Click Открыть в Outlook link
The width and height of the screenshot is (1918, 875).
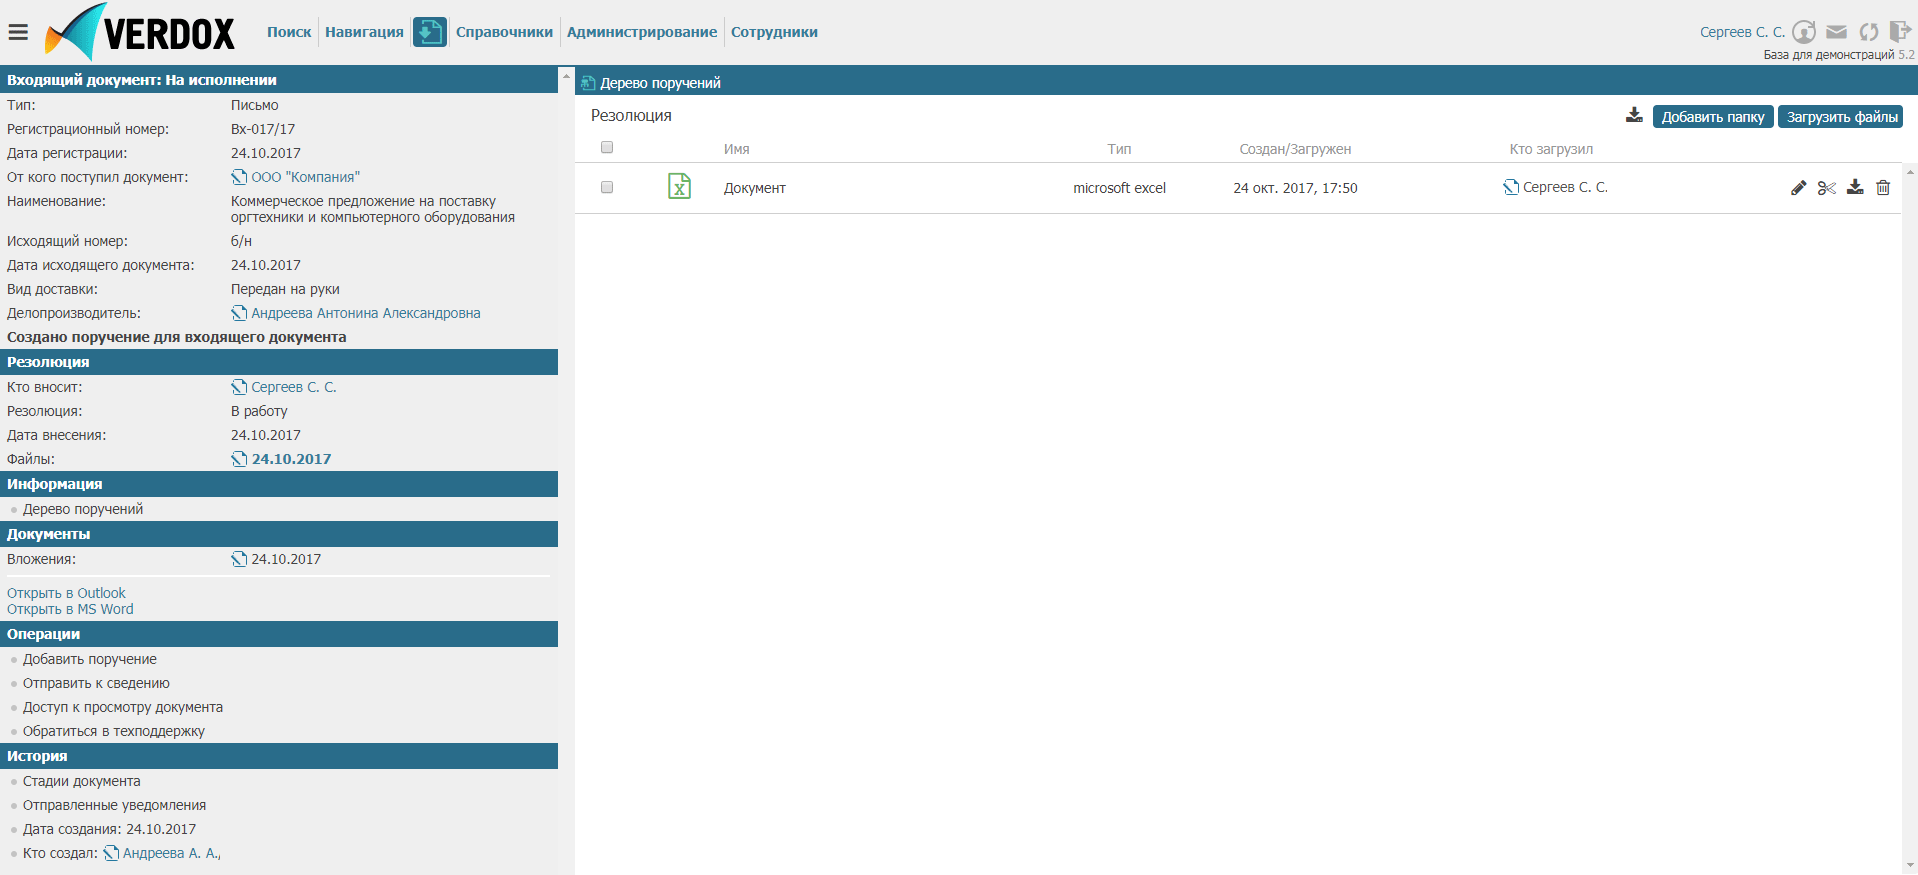pos(66,593)
